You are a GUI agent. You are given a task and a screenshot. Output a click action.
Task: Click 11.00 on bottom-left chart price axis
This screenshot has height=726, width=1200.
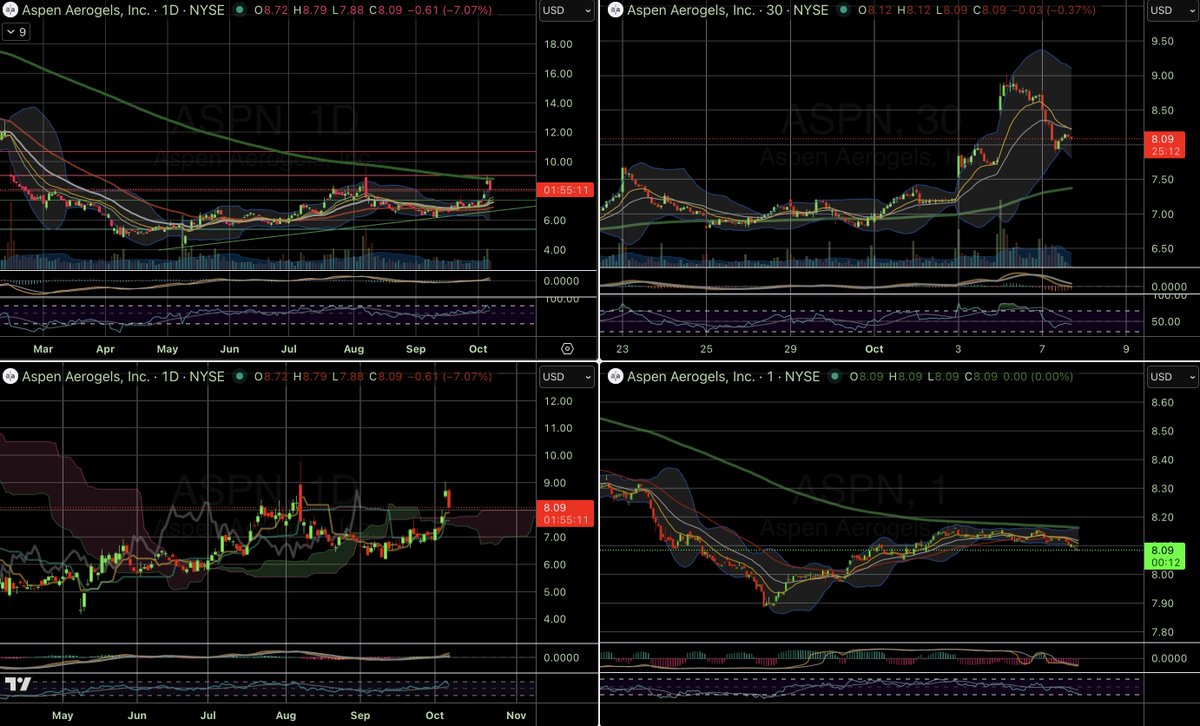click(x=558, y=428)
